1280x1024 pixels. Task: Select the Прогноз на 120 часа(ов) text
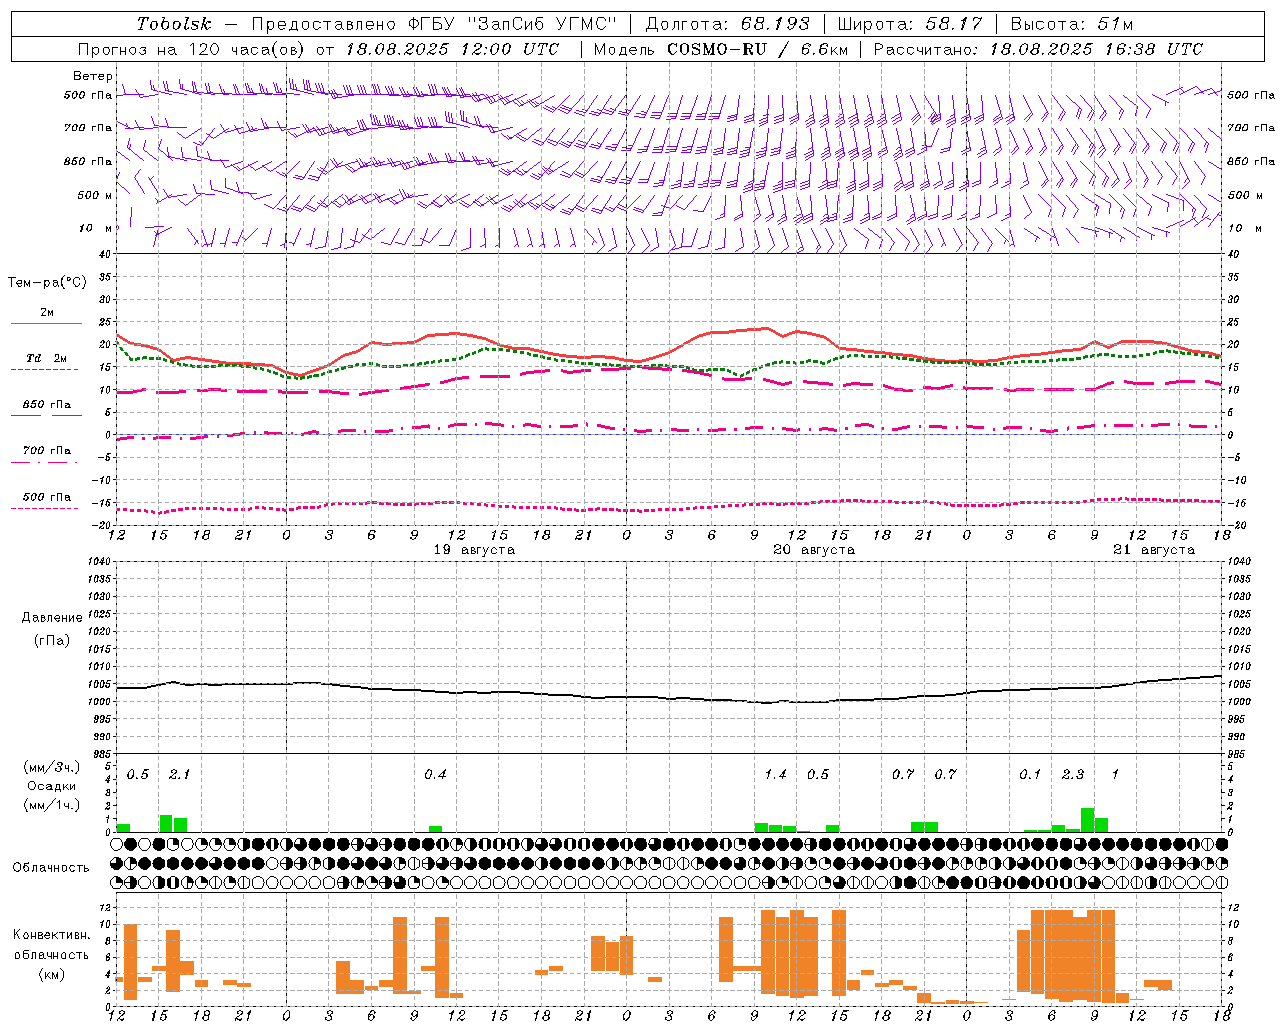click(192, 49)
